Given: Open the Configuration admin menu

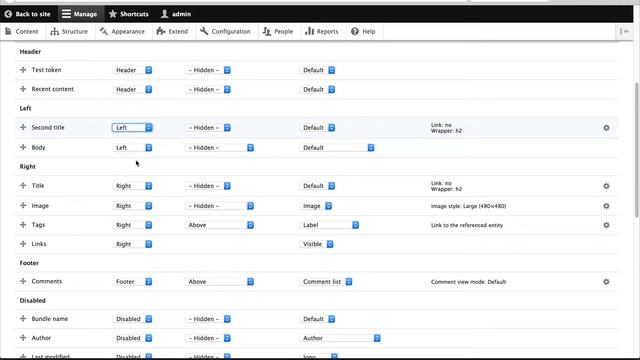Looking at the screenshot, I should click(225, 31).
